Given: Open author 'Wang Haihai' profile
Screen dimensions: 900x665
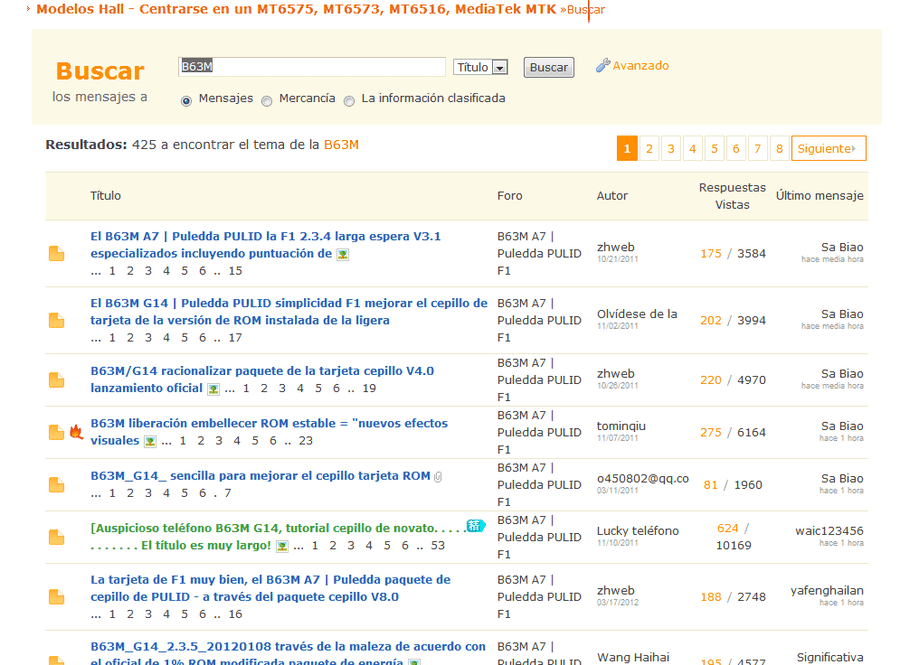Looking at the screenshot, I should pyautogui.click(x=633, y=658).
